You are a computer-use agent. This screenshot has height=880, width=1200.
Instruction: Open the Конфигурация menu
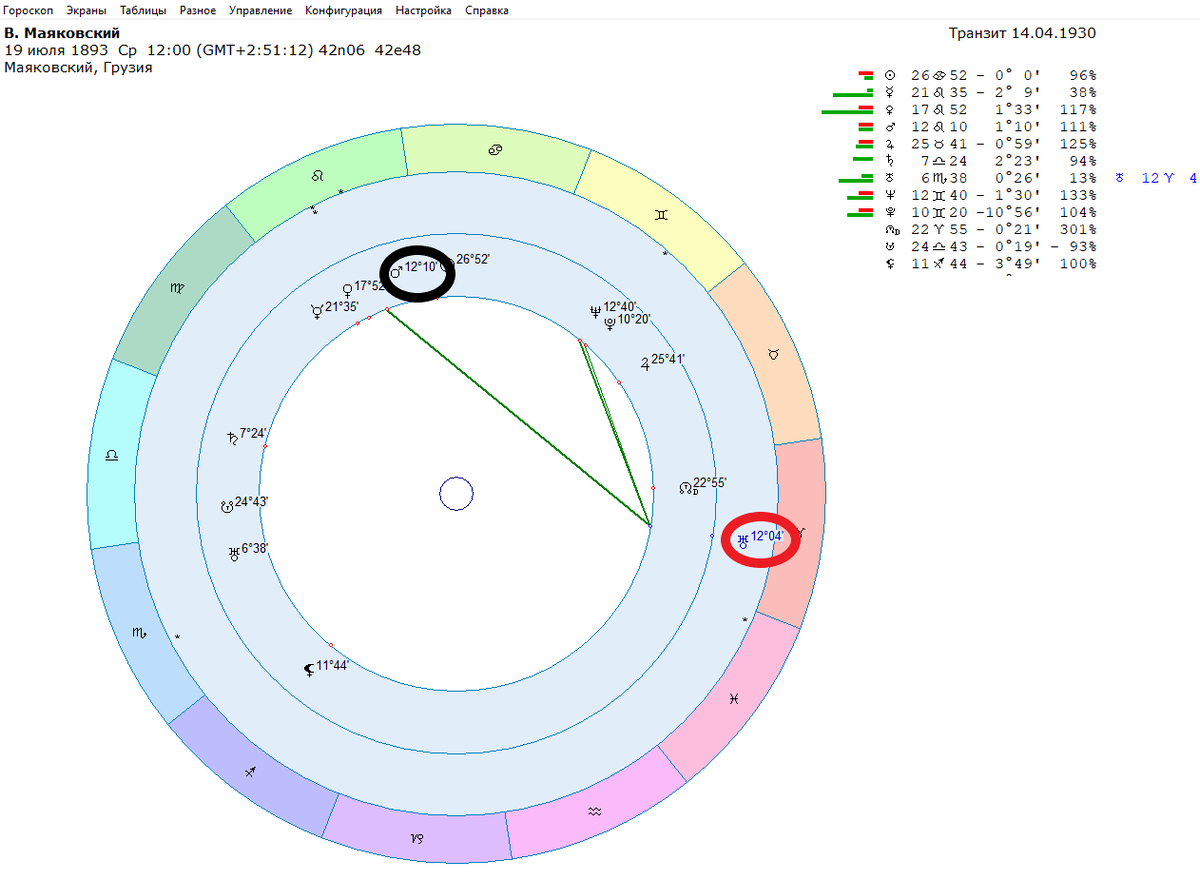coord(343,10)
